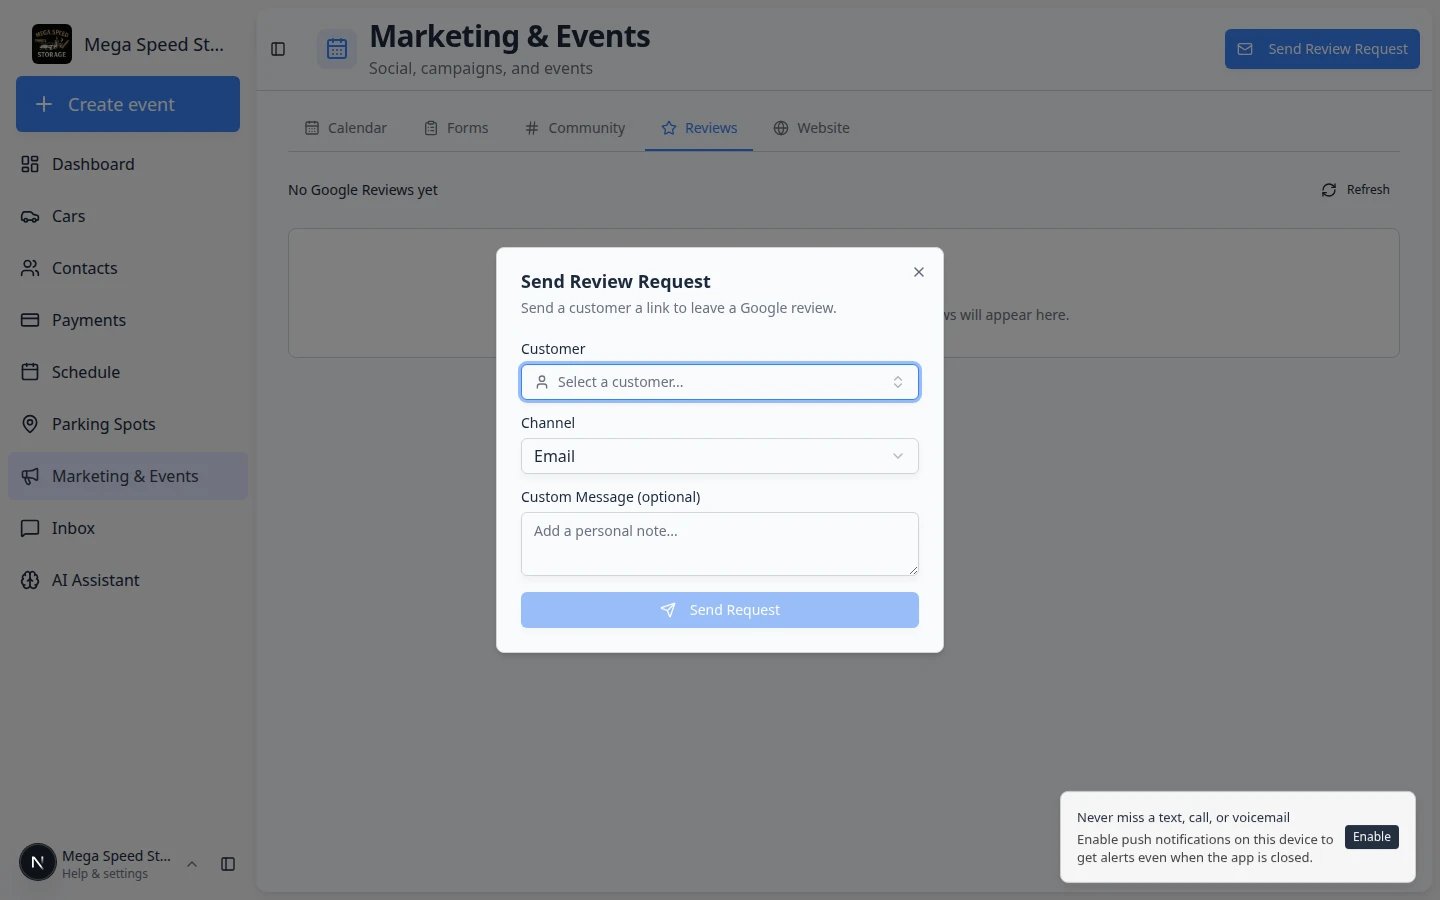
Task: Click the Send Request button in dialog
Action: pos(720,610)
